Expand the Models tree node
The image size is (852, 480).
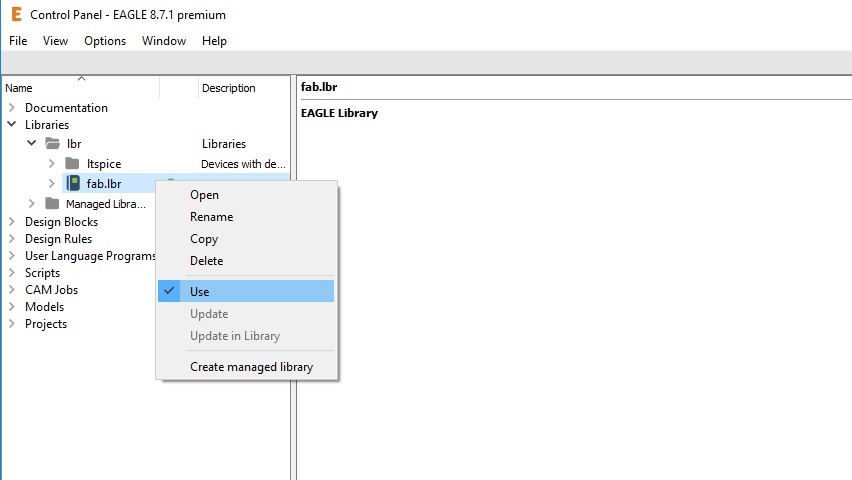(11, 306)
